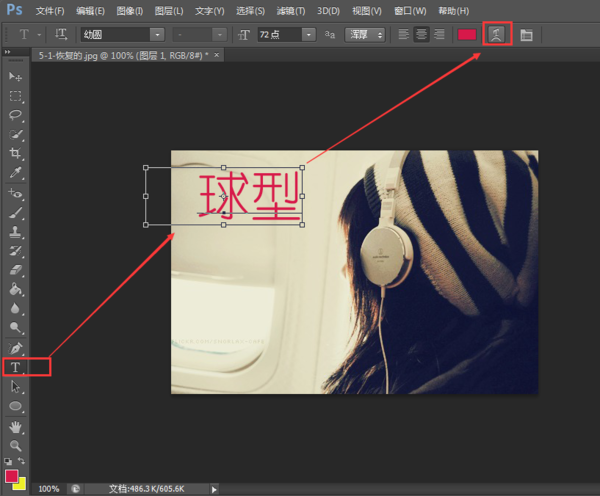The width and height of the screenshot is (600, 496).
Task: Select the Rectangular Marquee tool
Action: [x=15, y=96]
